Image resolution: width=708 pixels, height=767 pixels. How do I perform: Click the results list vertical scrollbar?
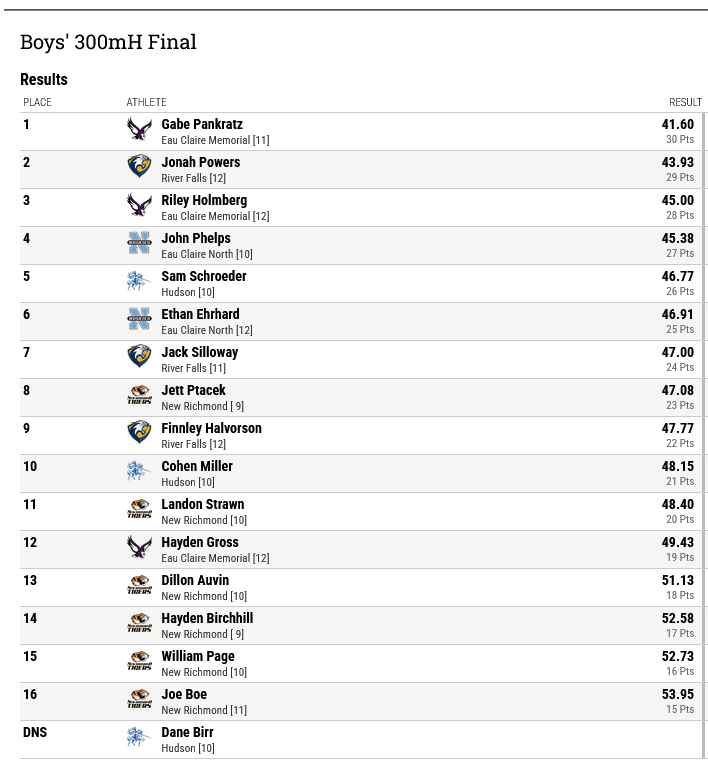(704, 435)
